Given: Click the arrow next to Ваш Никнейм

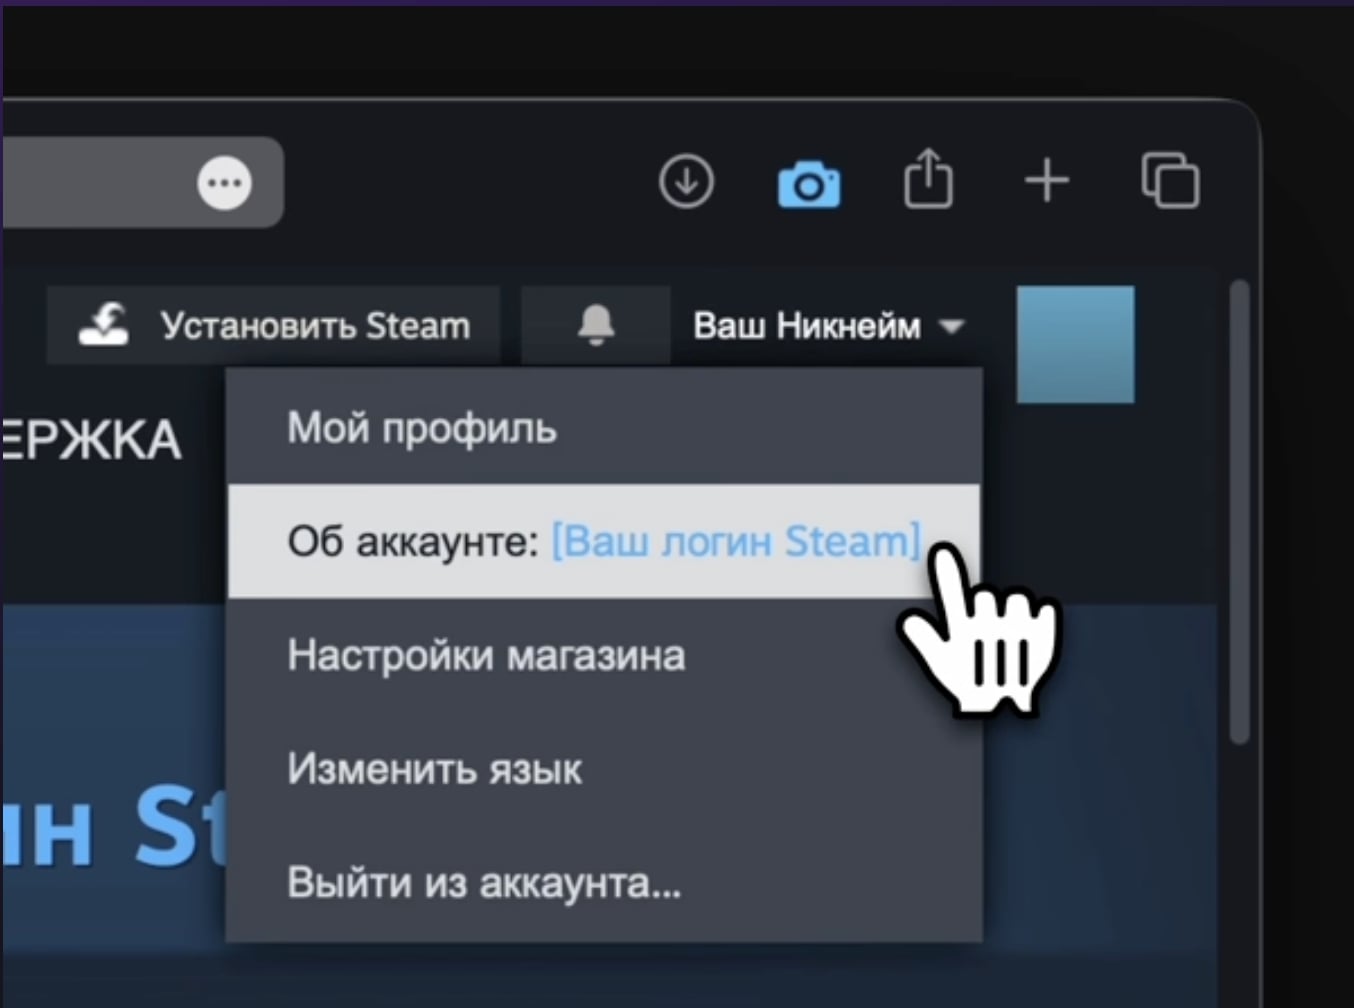Looking at the screenshot, I should pyautogui.click(x=951, y=327).
